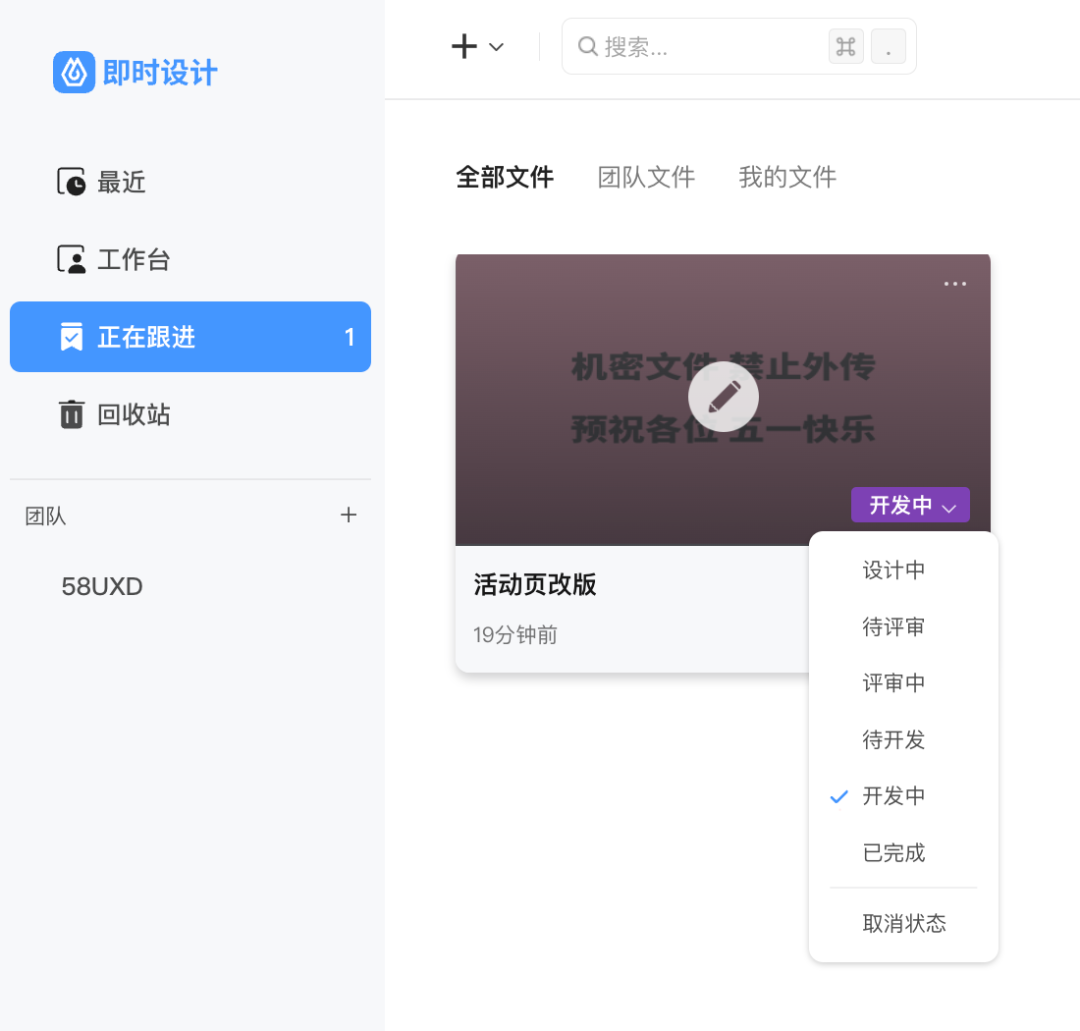Focus the 搜索 search input field

click(739, 46)
